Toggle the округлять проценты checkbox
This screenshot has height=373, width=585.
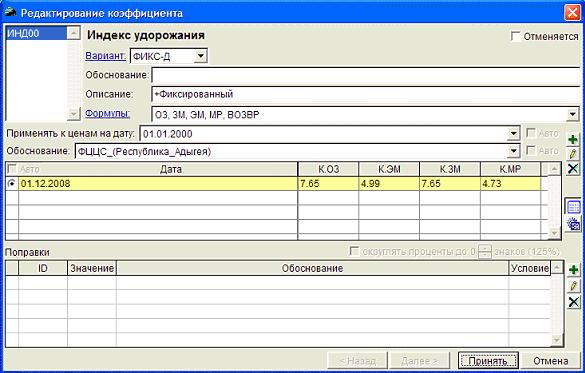tap(354, 251)
